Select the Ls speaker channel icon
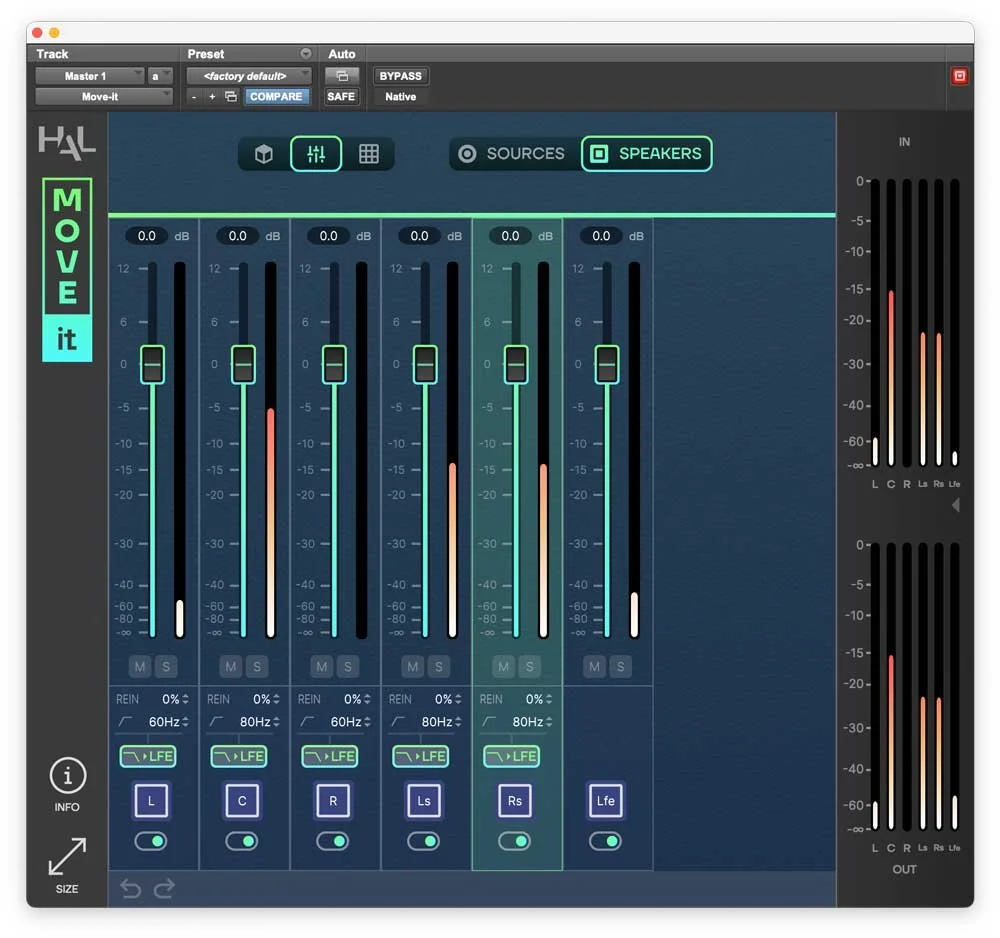This screenshot has height=938, width=1000. click(424, 801)
